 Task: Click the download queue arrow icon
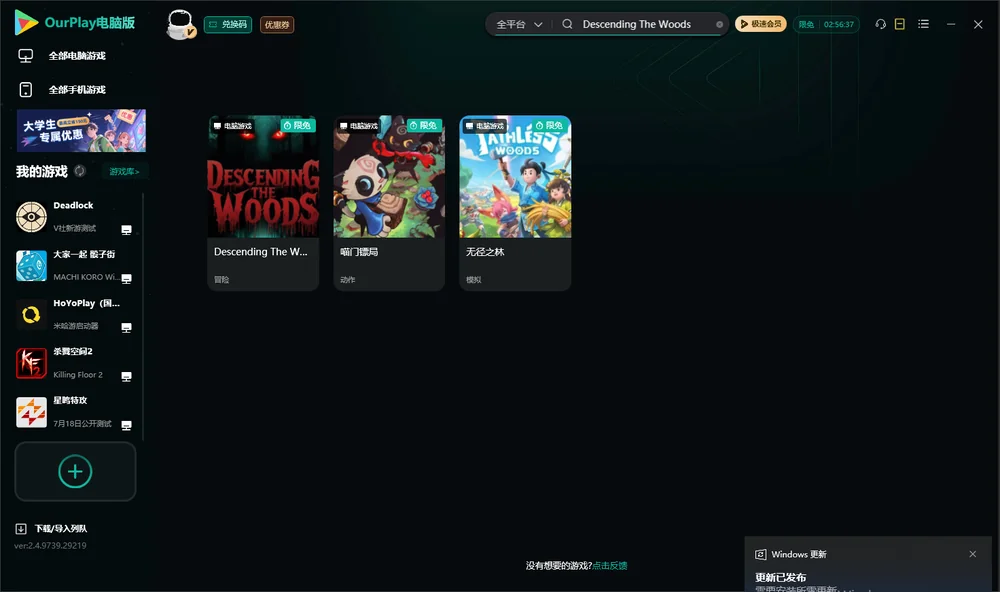21,528
